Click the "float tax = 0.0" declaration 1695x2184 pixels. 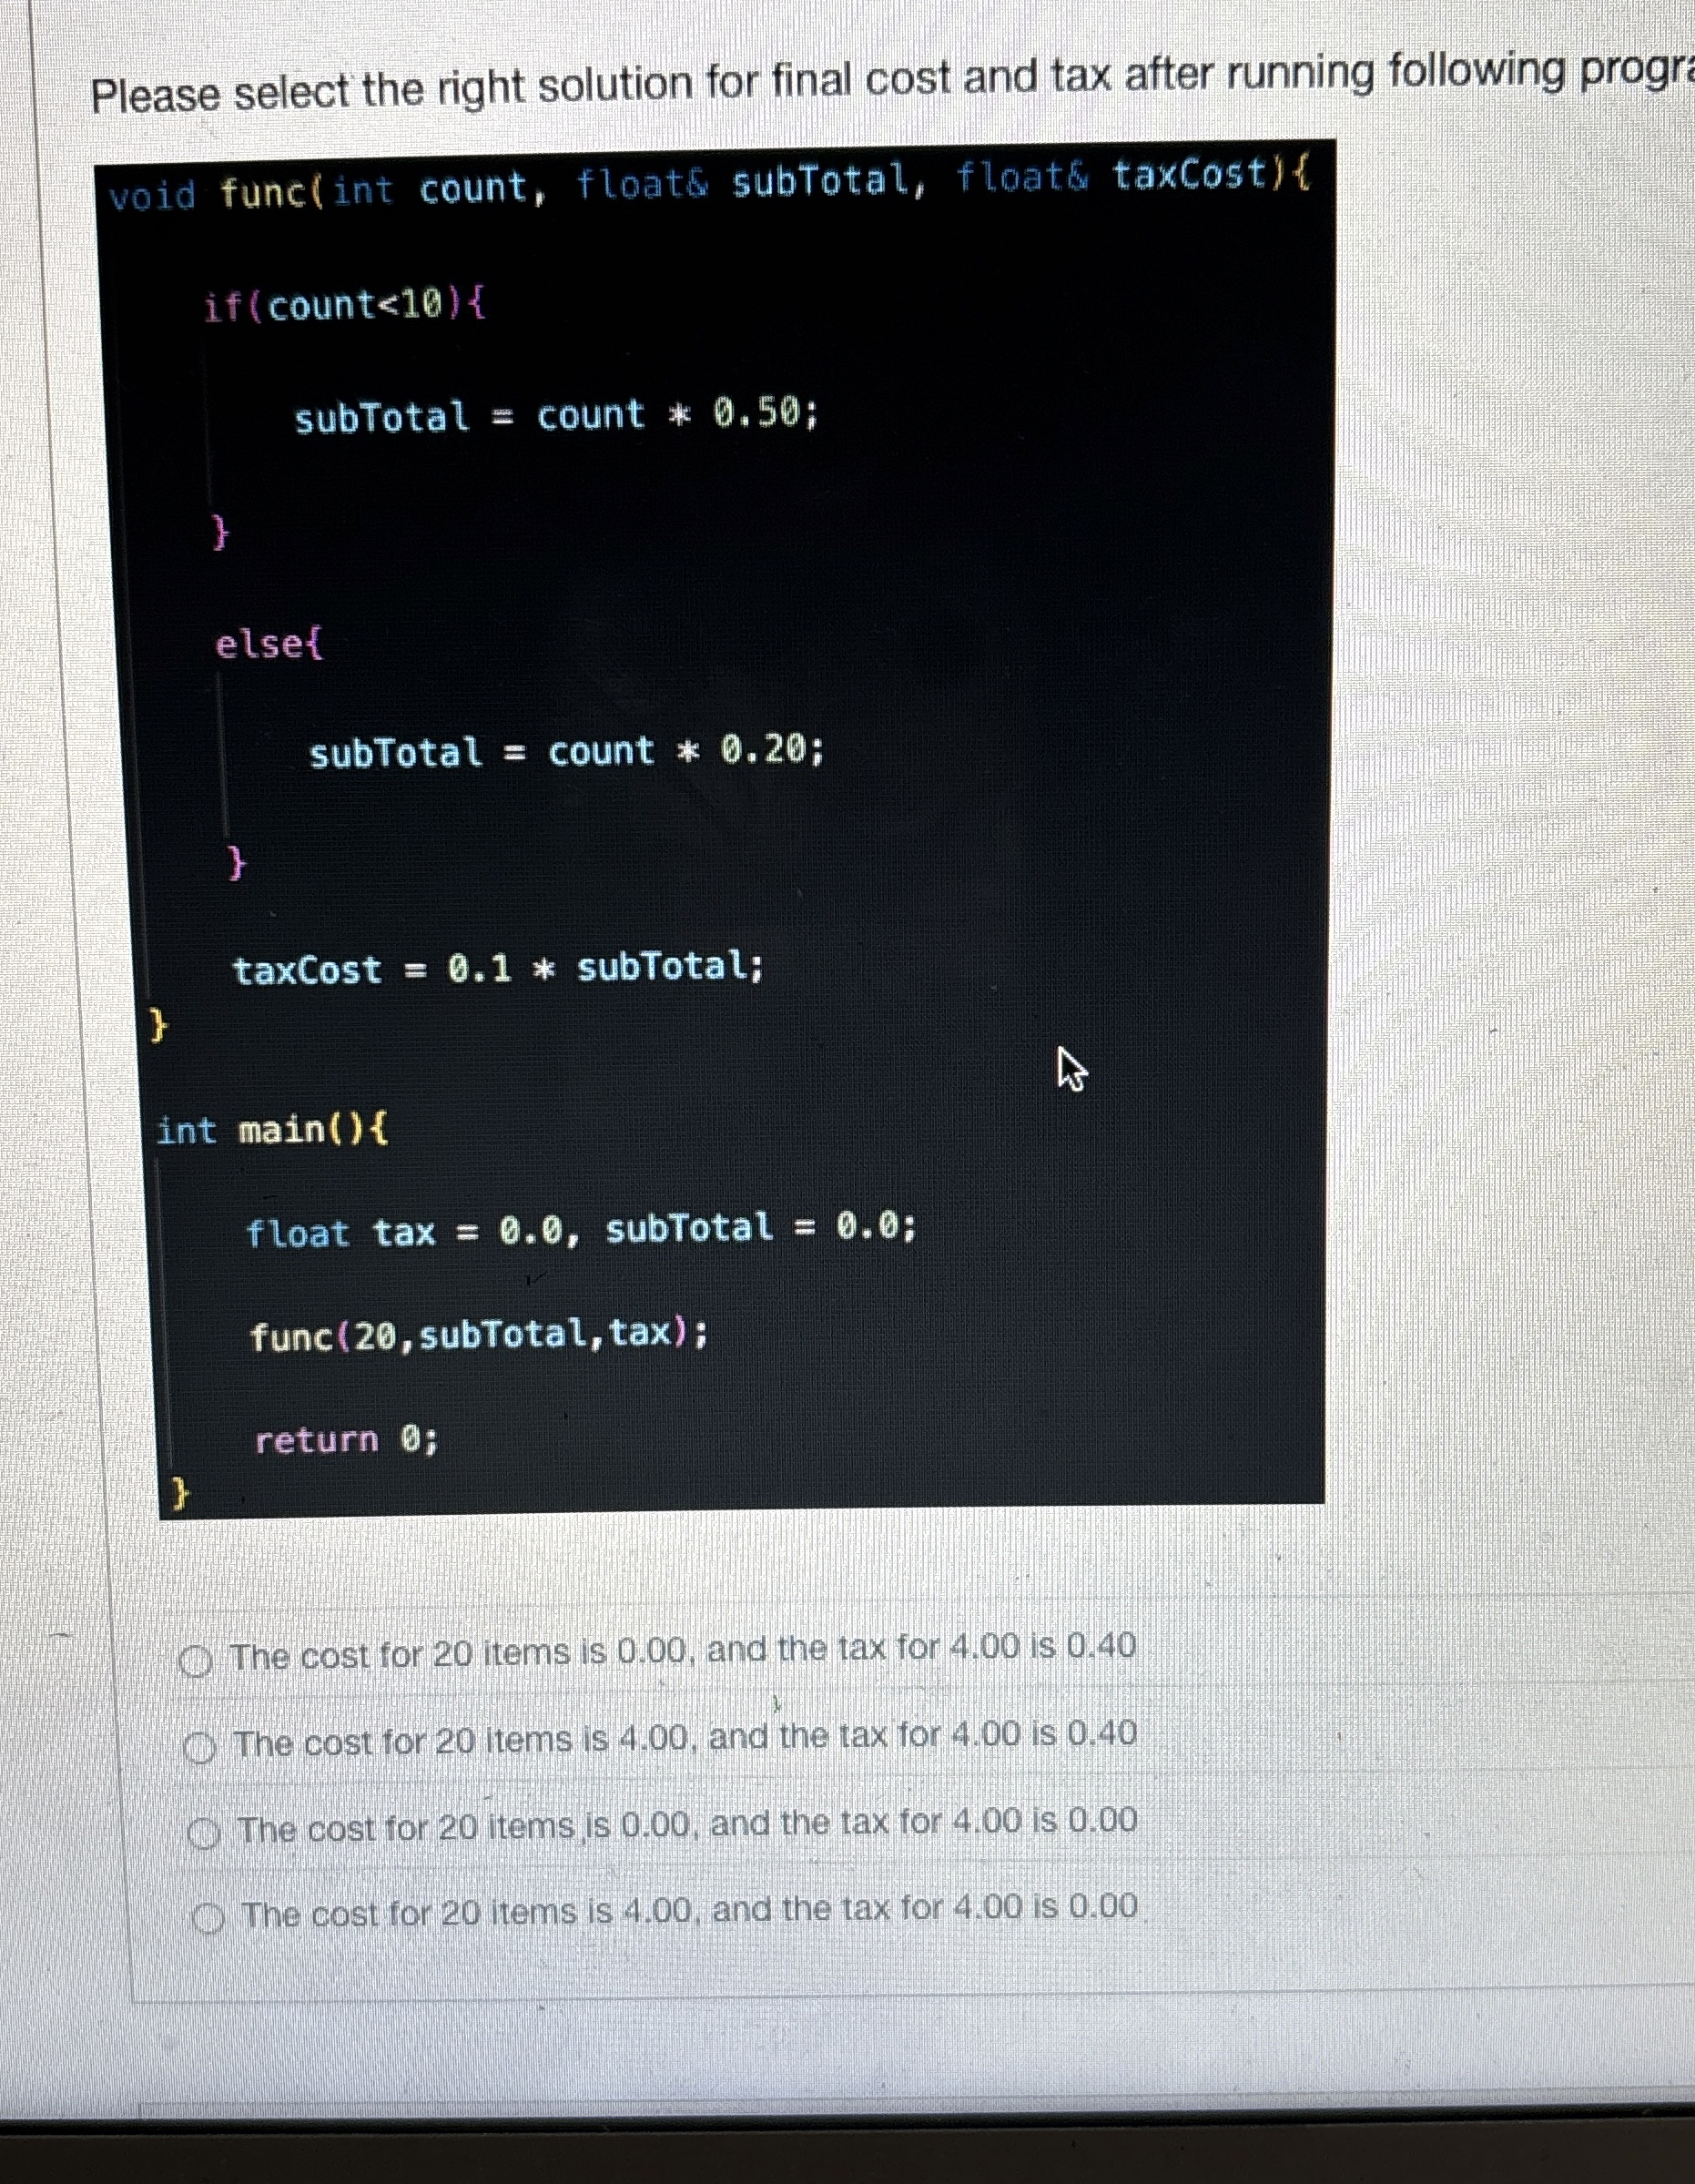(x=580, y=1233)
